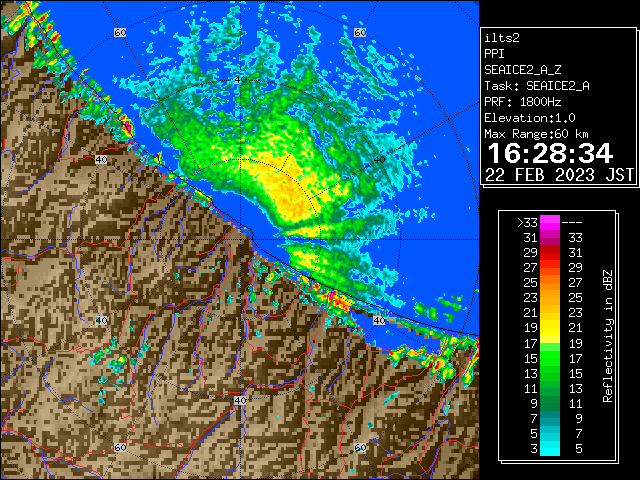Click the 60 km ring label in southwest

coord(120,447)
